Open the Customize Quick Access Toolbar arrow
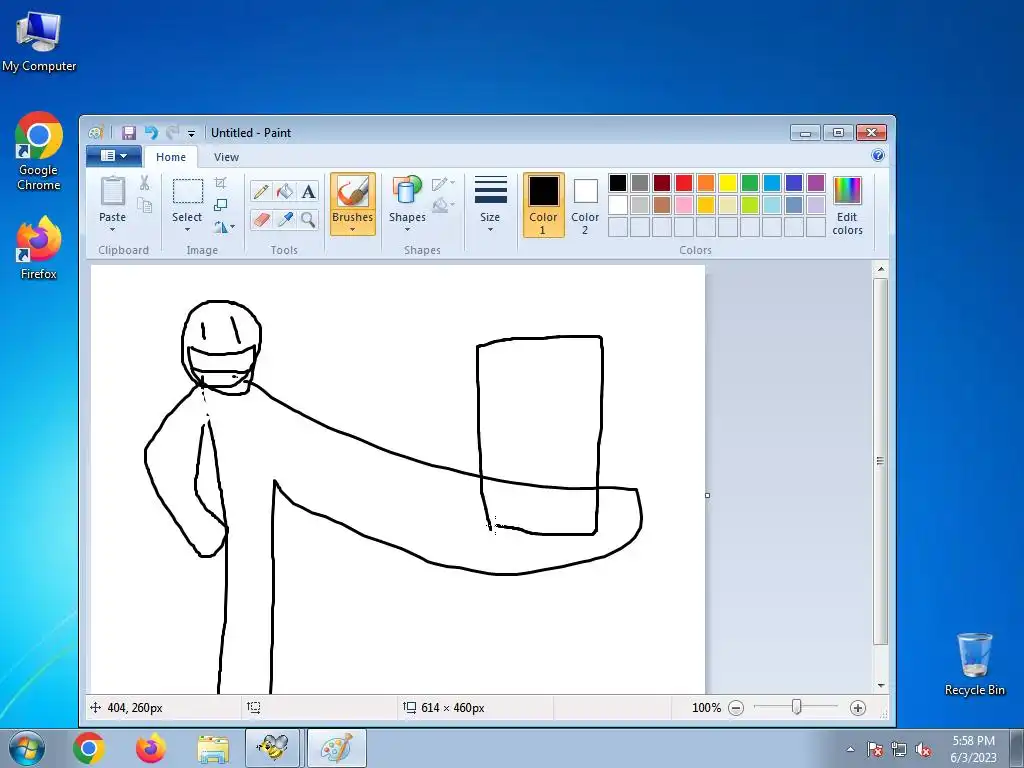Screen dimensions: 1024x768 pyautogui.click(x=191, y=133)
